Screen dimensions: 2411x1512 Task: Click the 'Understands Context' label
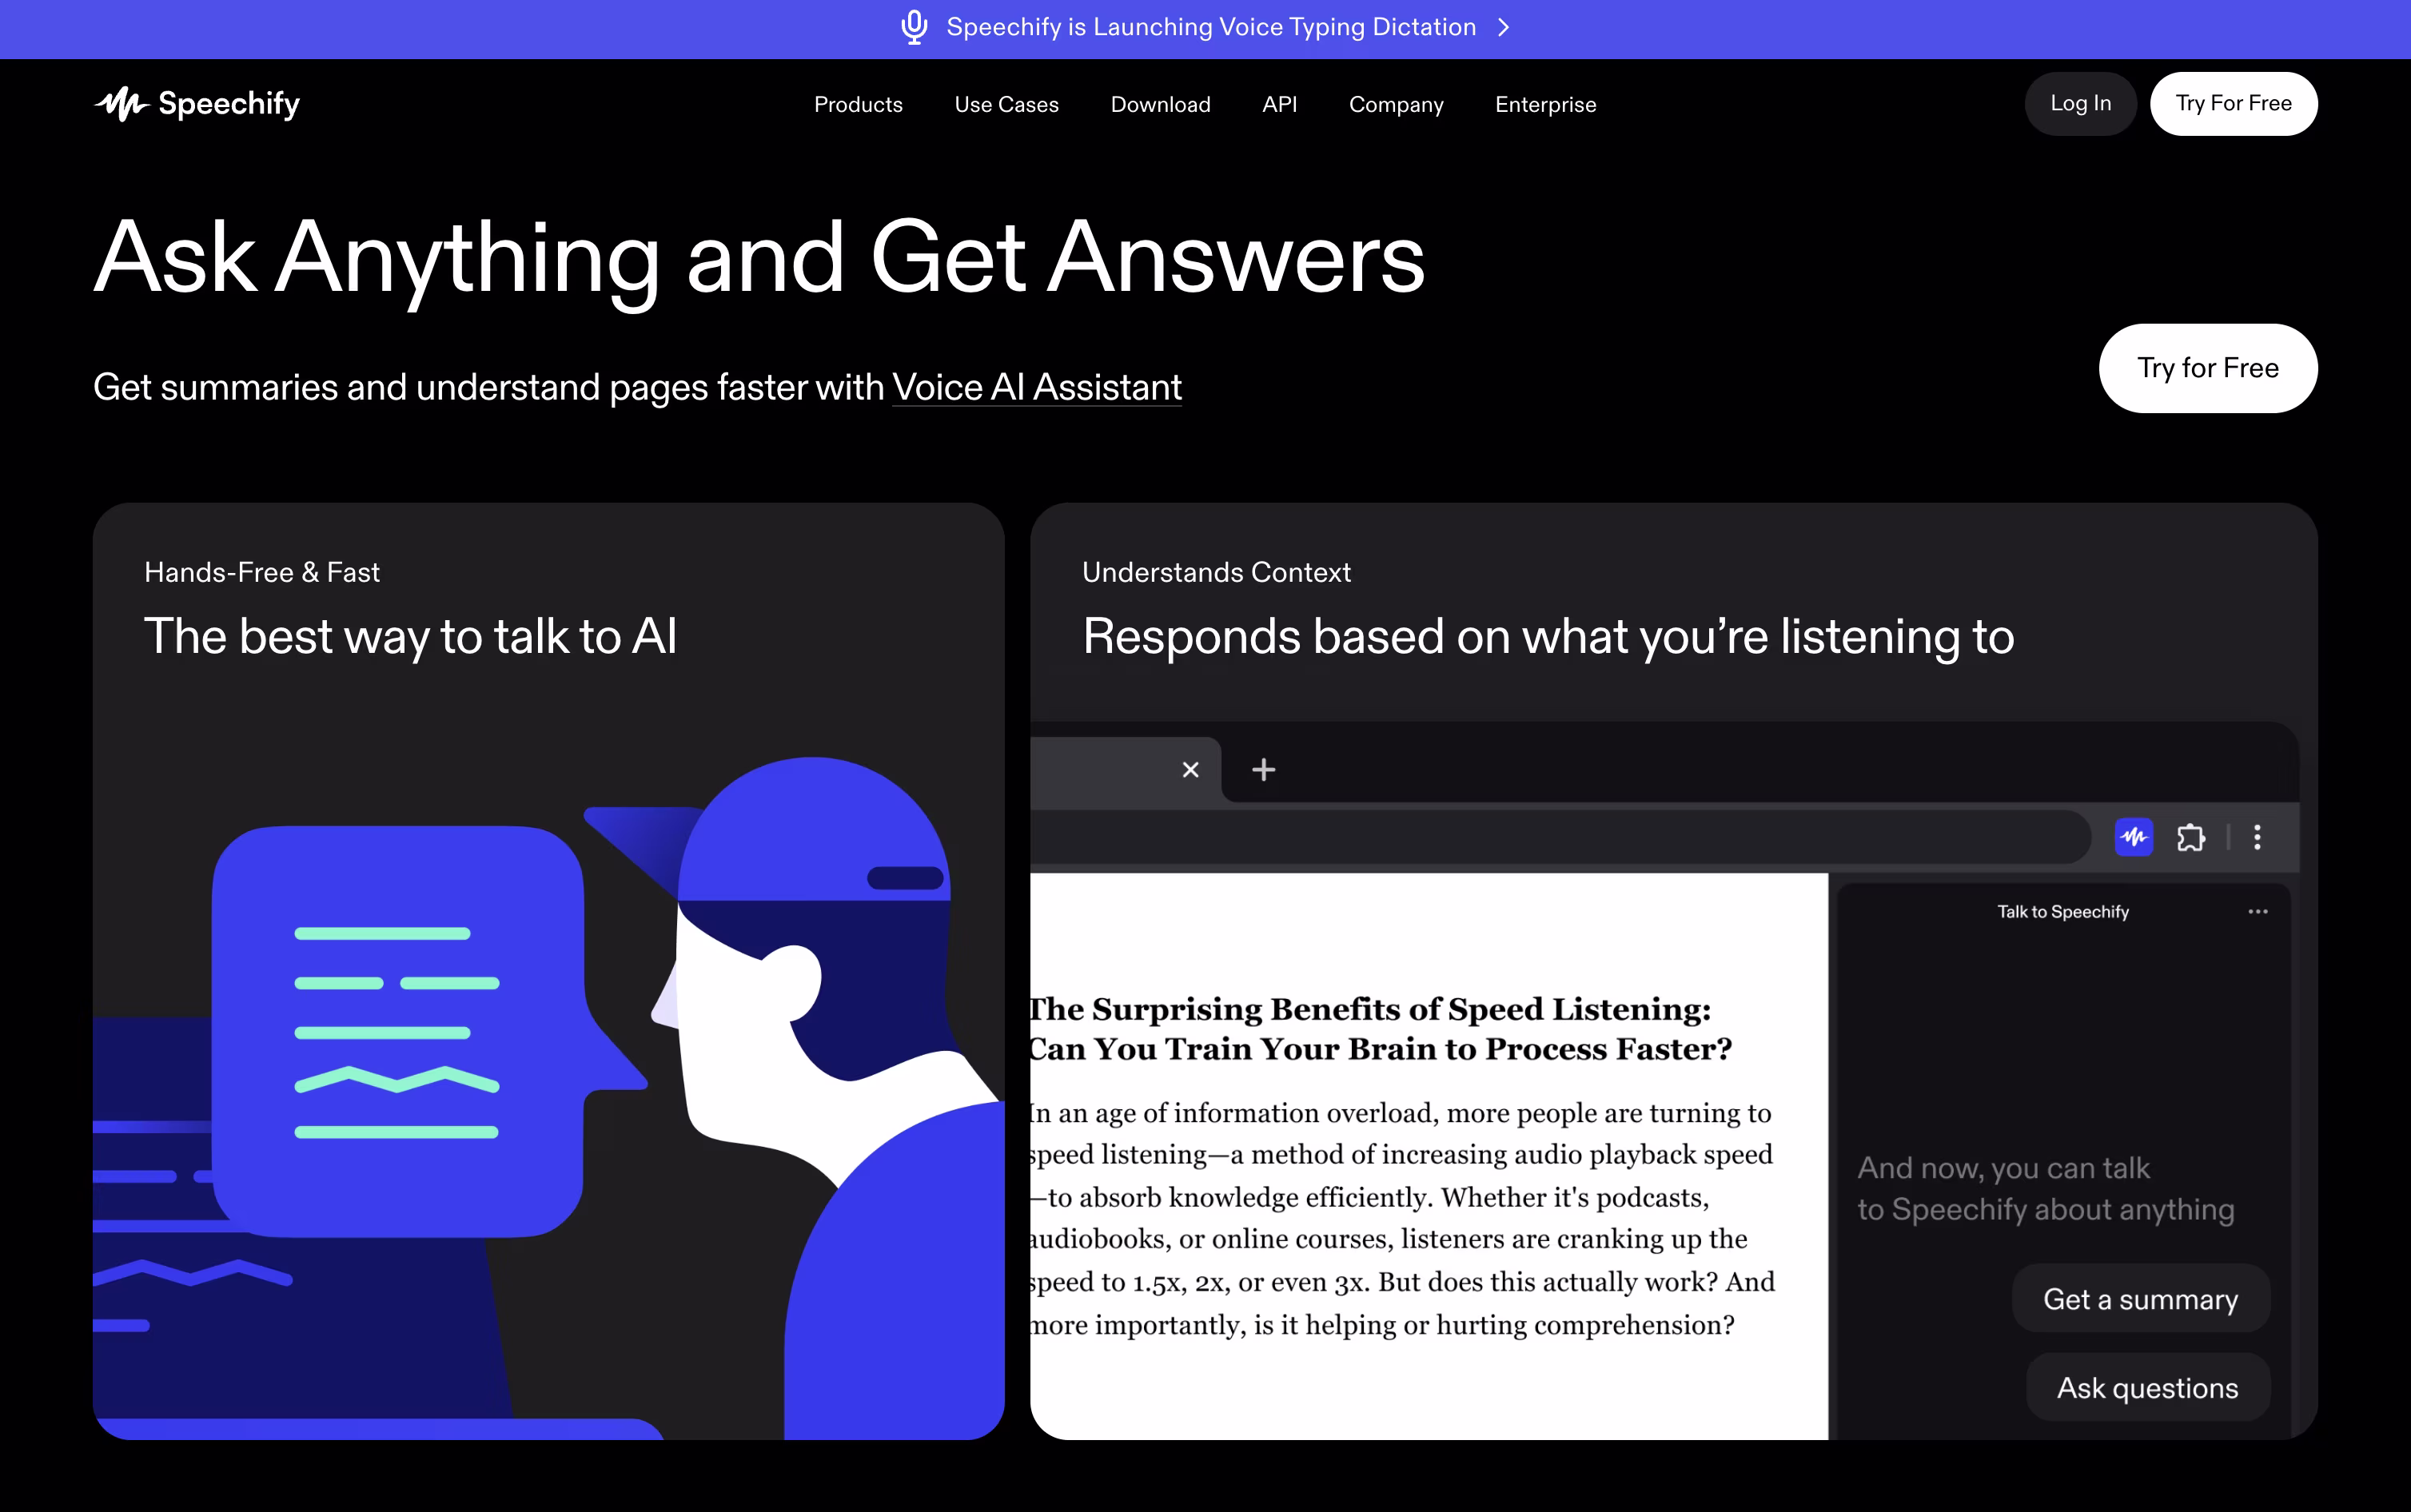pos(1216,573)
